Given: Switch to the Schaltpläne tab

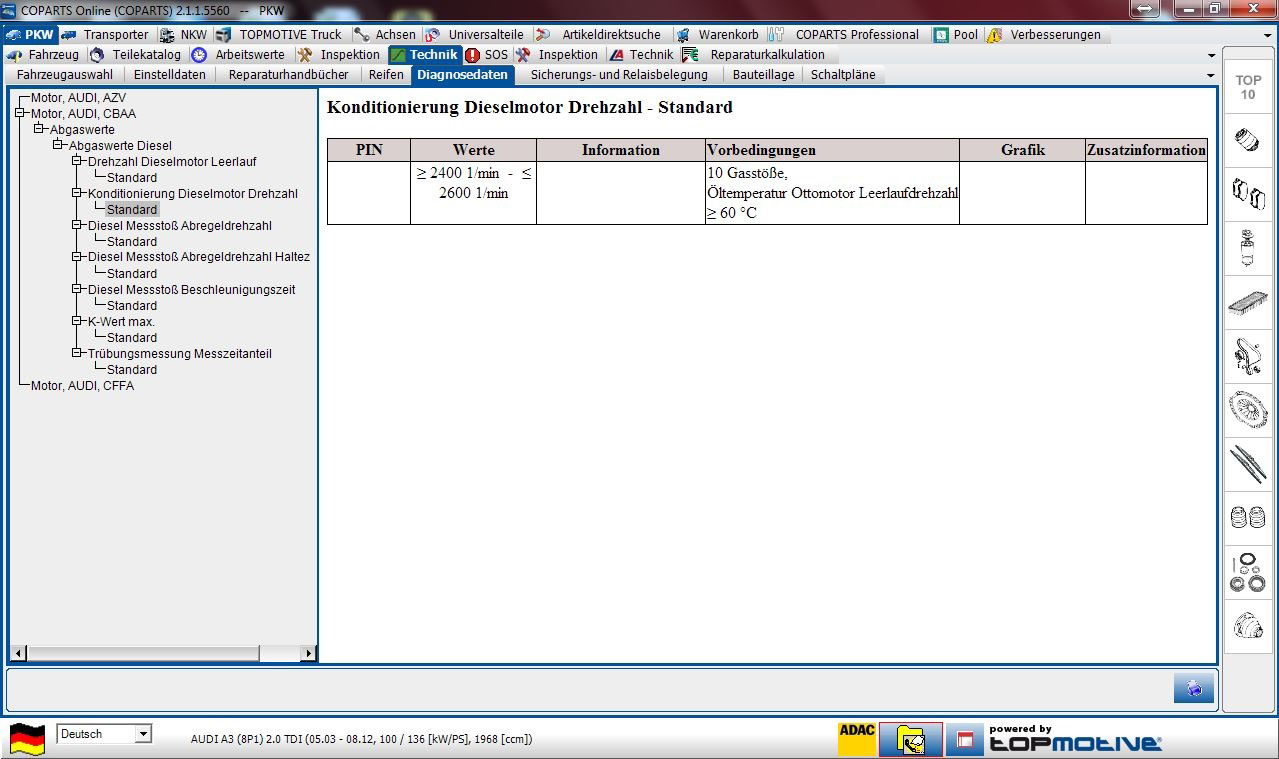Looking at the screenshot, I should click(843, 75).
